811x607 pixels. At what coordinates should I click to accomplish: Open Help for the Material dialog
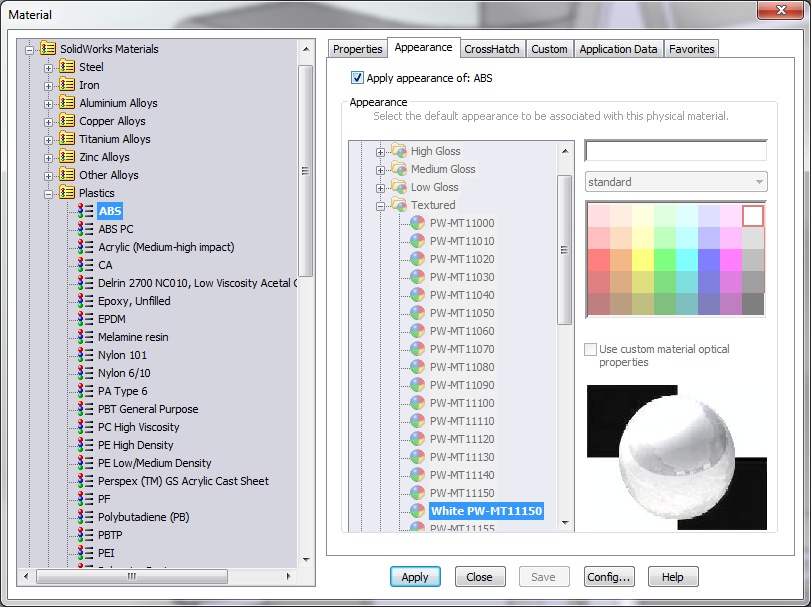click(672, 576)
